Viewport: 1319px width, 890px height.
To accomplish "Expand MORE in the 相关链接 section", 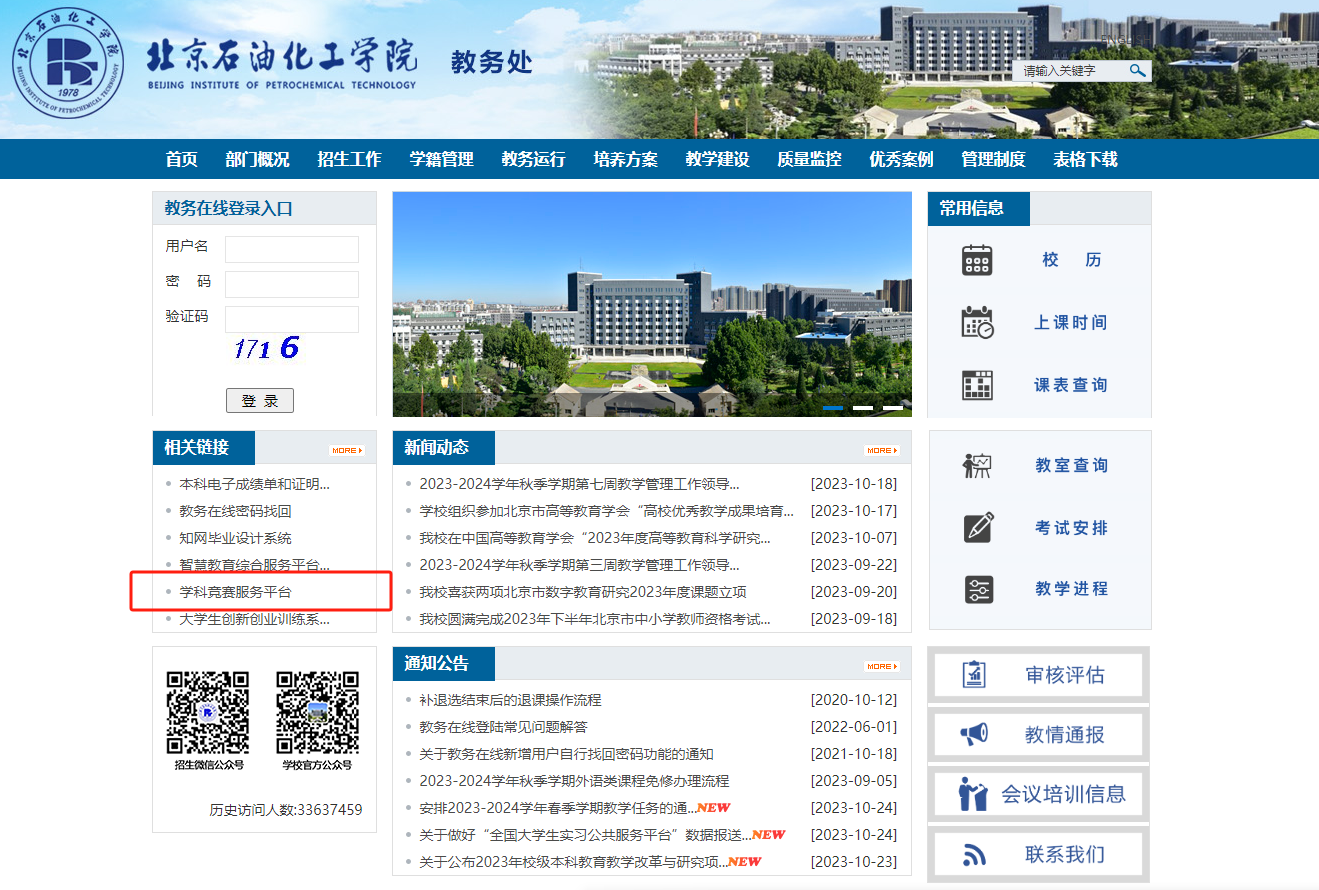I will (x=346, y=451).
